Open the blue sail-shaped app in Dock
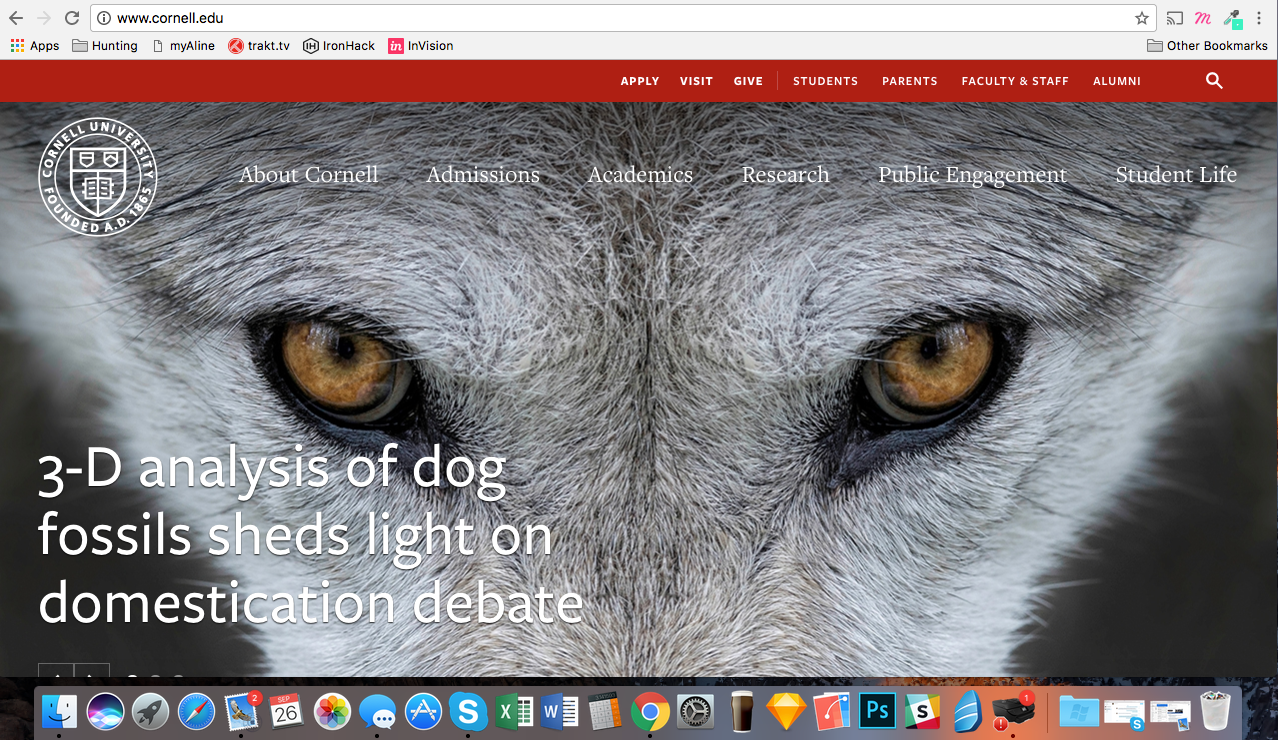Screen dimensions: 1278x740 [x=967, y=712]
